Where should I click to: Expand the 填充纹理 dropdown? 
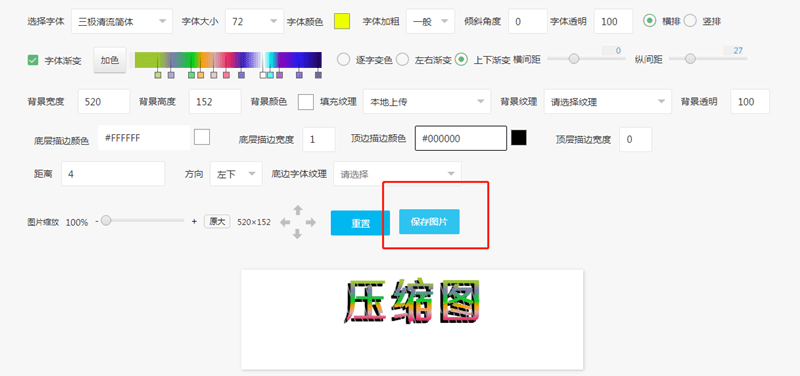(x=427, y=102)
